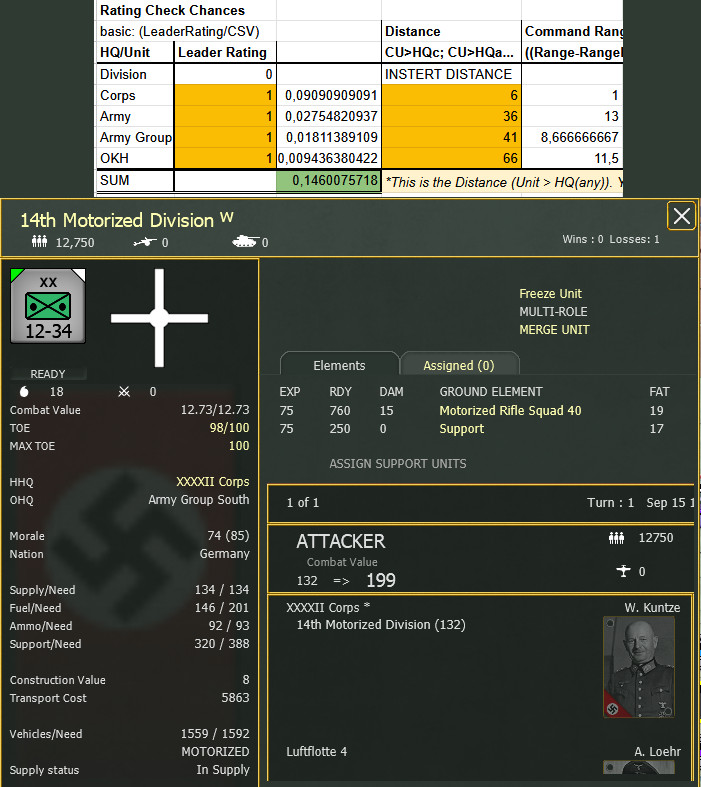This screenshot has width=701, height=787.
Task: Click Support/Need value 320 / 388
Action: (222, 644)
